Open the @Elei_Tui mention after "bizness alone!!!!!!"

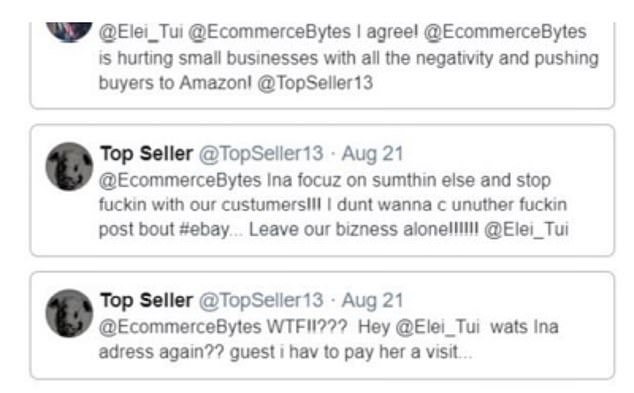click(526, 230)
